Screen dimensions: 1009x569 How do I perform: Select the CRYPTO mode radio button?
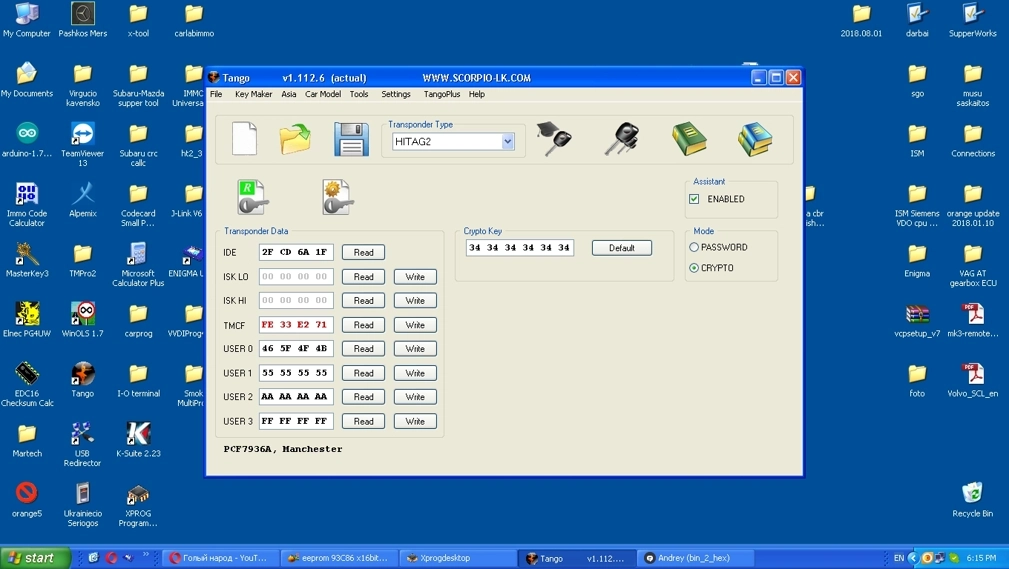[694, 268]
